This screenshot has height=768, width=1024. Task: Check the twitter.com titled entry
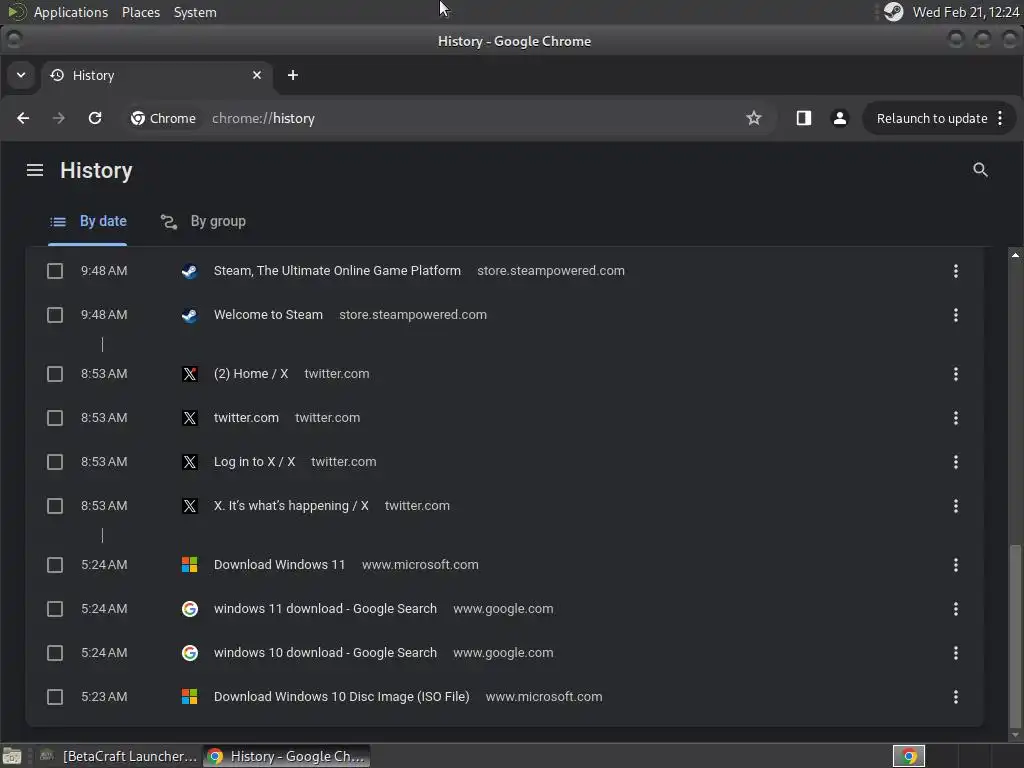tap(55, 418)
